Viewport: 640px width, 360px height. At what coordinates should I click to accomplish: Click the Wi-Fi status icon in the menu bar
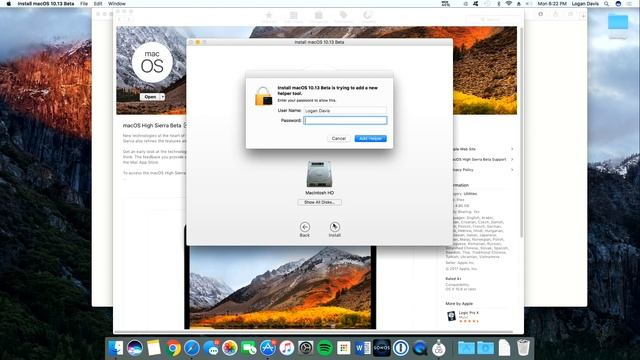[509, 4]
